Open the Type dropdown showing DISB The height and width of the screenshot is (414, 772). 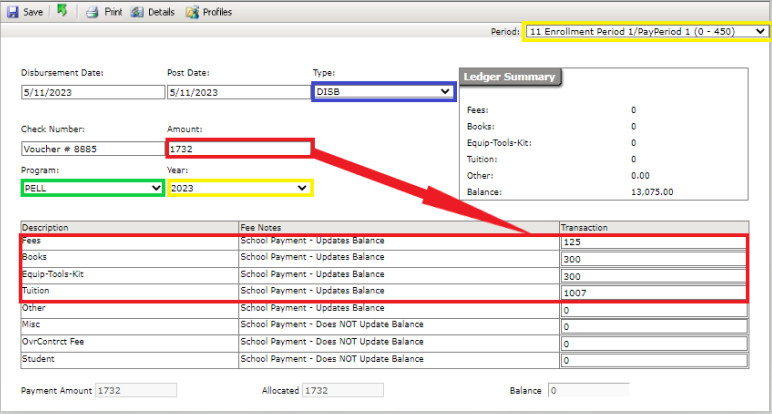pyautogui.click(x=384, y=92)
